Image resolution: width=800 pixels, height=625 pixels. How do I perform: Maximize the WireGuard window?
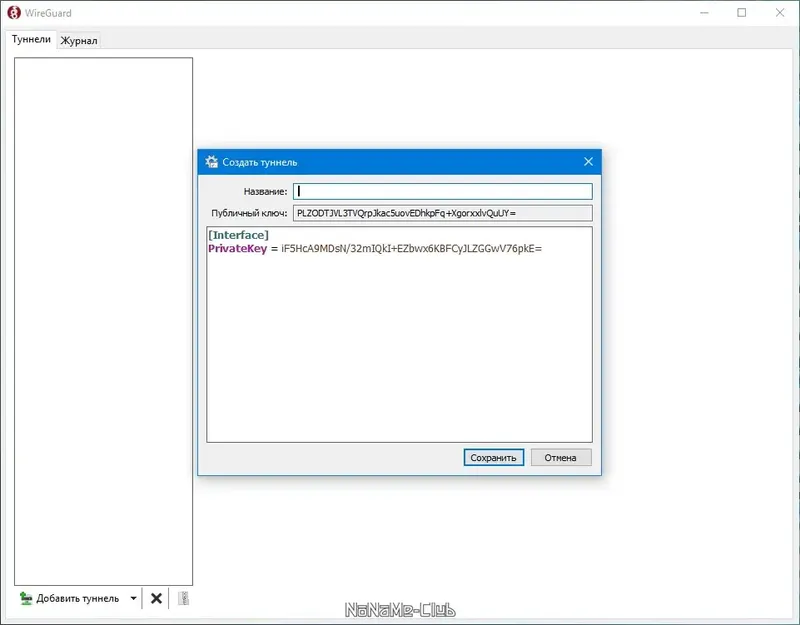(x=742, y=13)
